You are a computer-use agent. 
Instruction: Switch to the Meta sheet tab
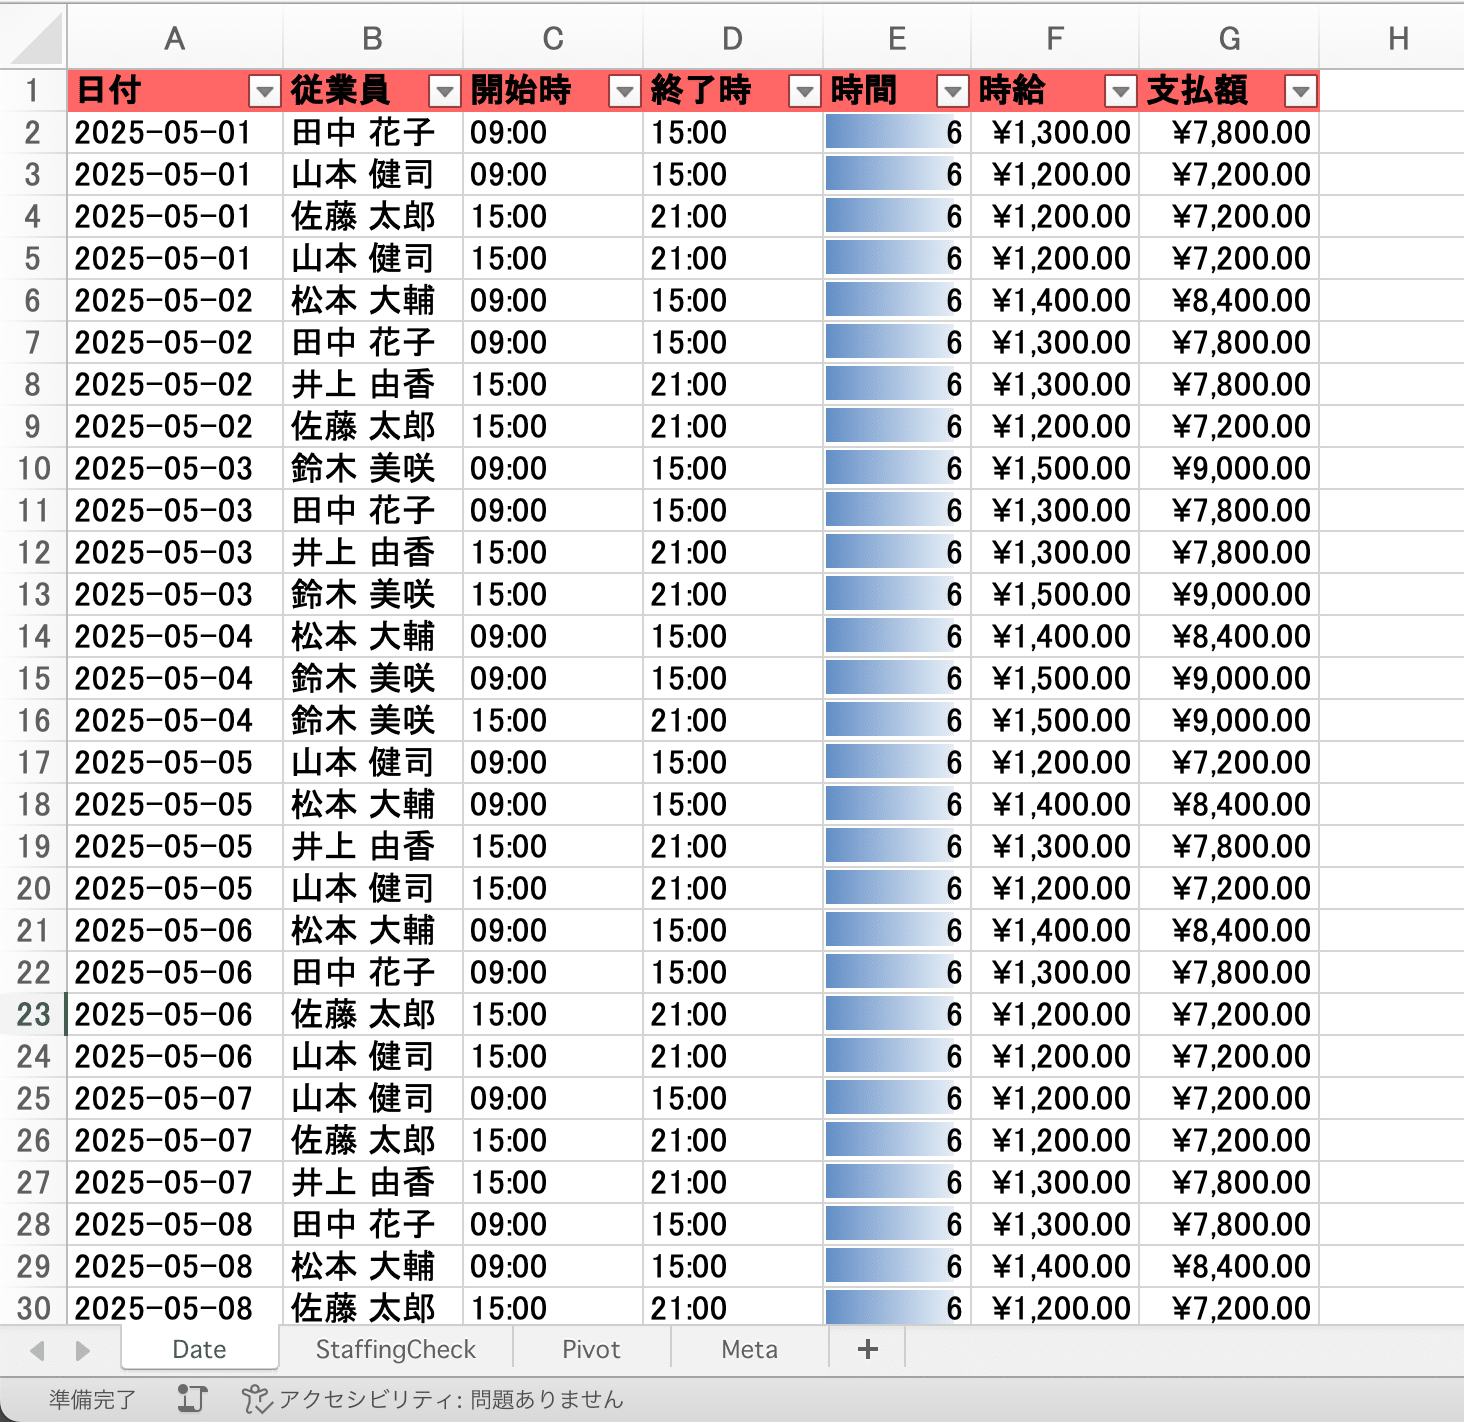pyautogui.click(x=747, y=1348)
